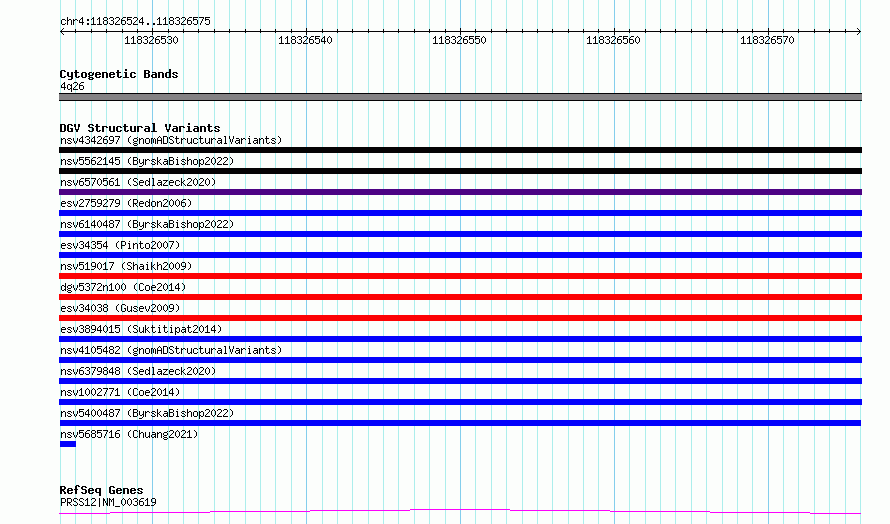Select the nsv5400487 ByrskaBishop2022 label
This screenshot has height=524, width=890.
(x=147, y=413)
